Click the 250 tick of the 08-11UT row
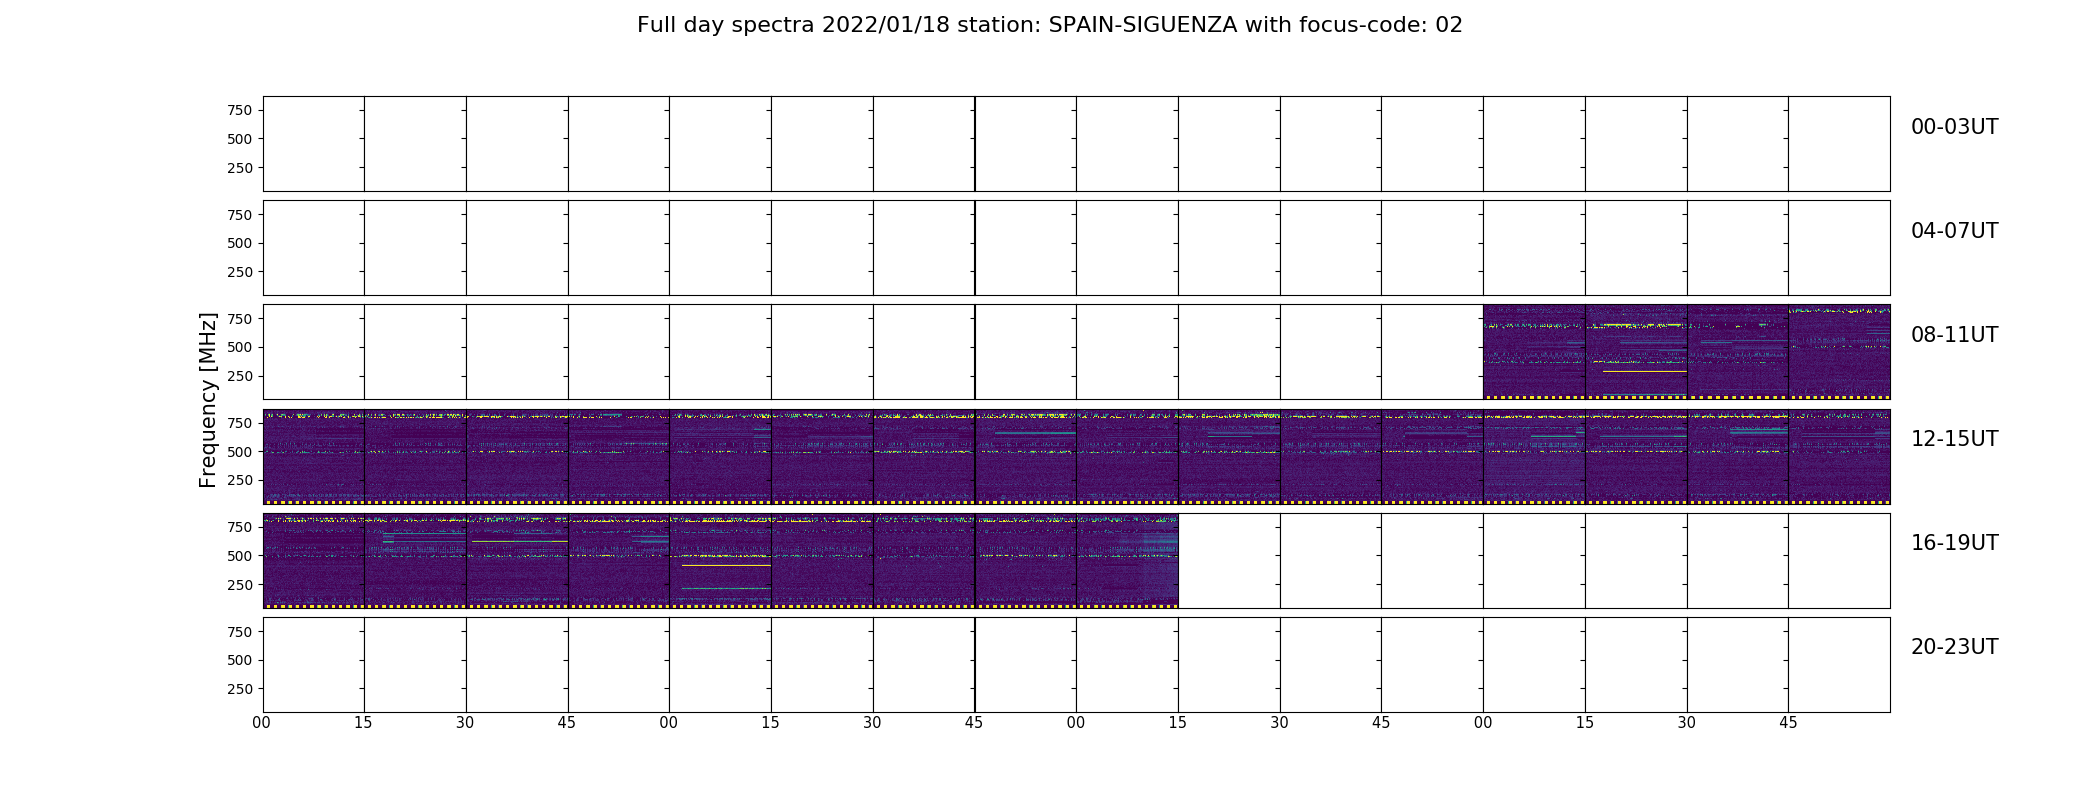 (x=239, y=376)
